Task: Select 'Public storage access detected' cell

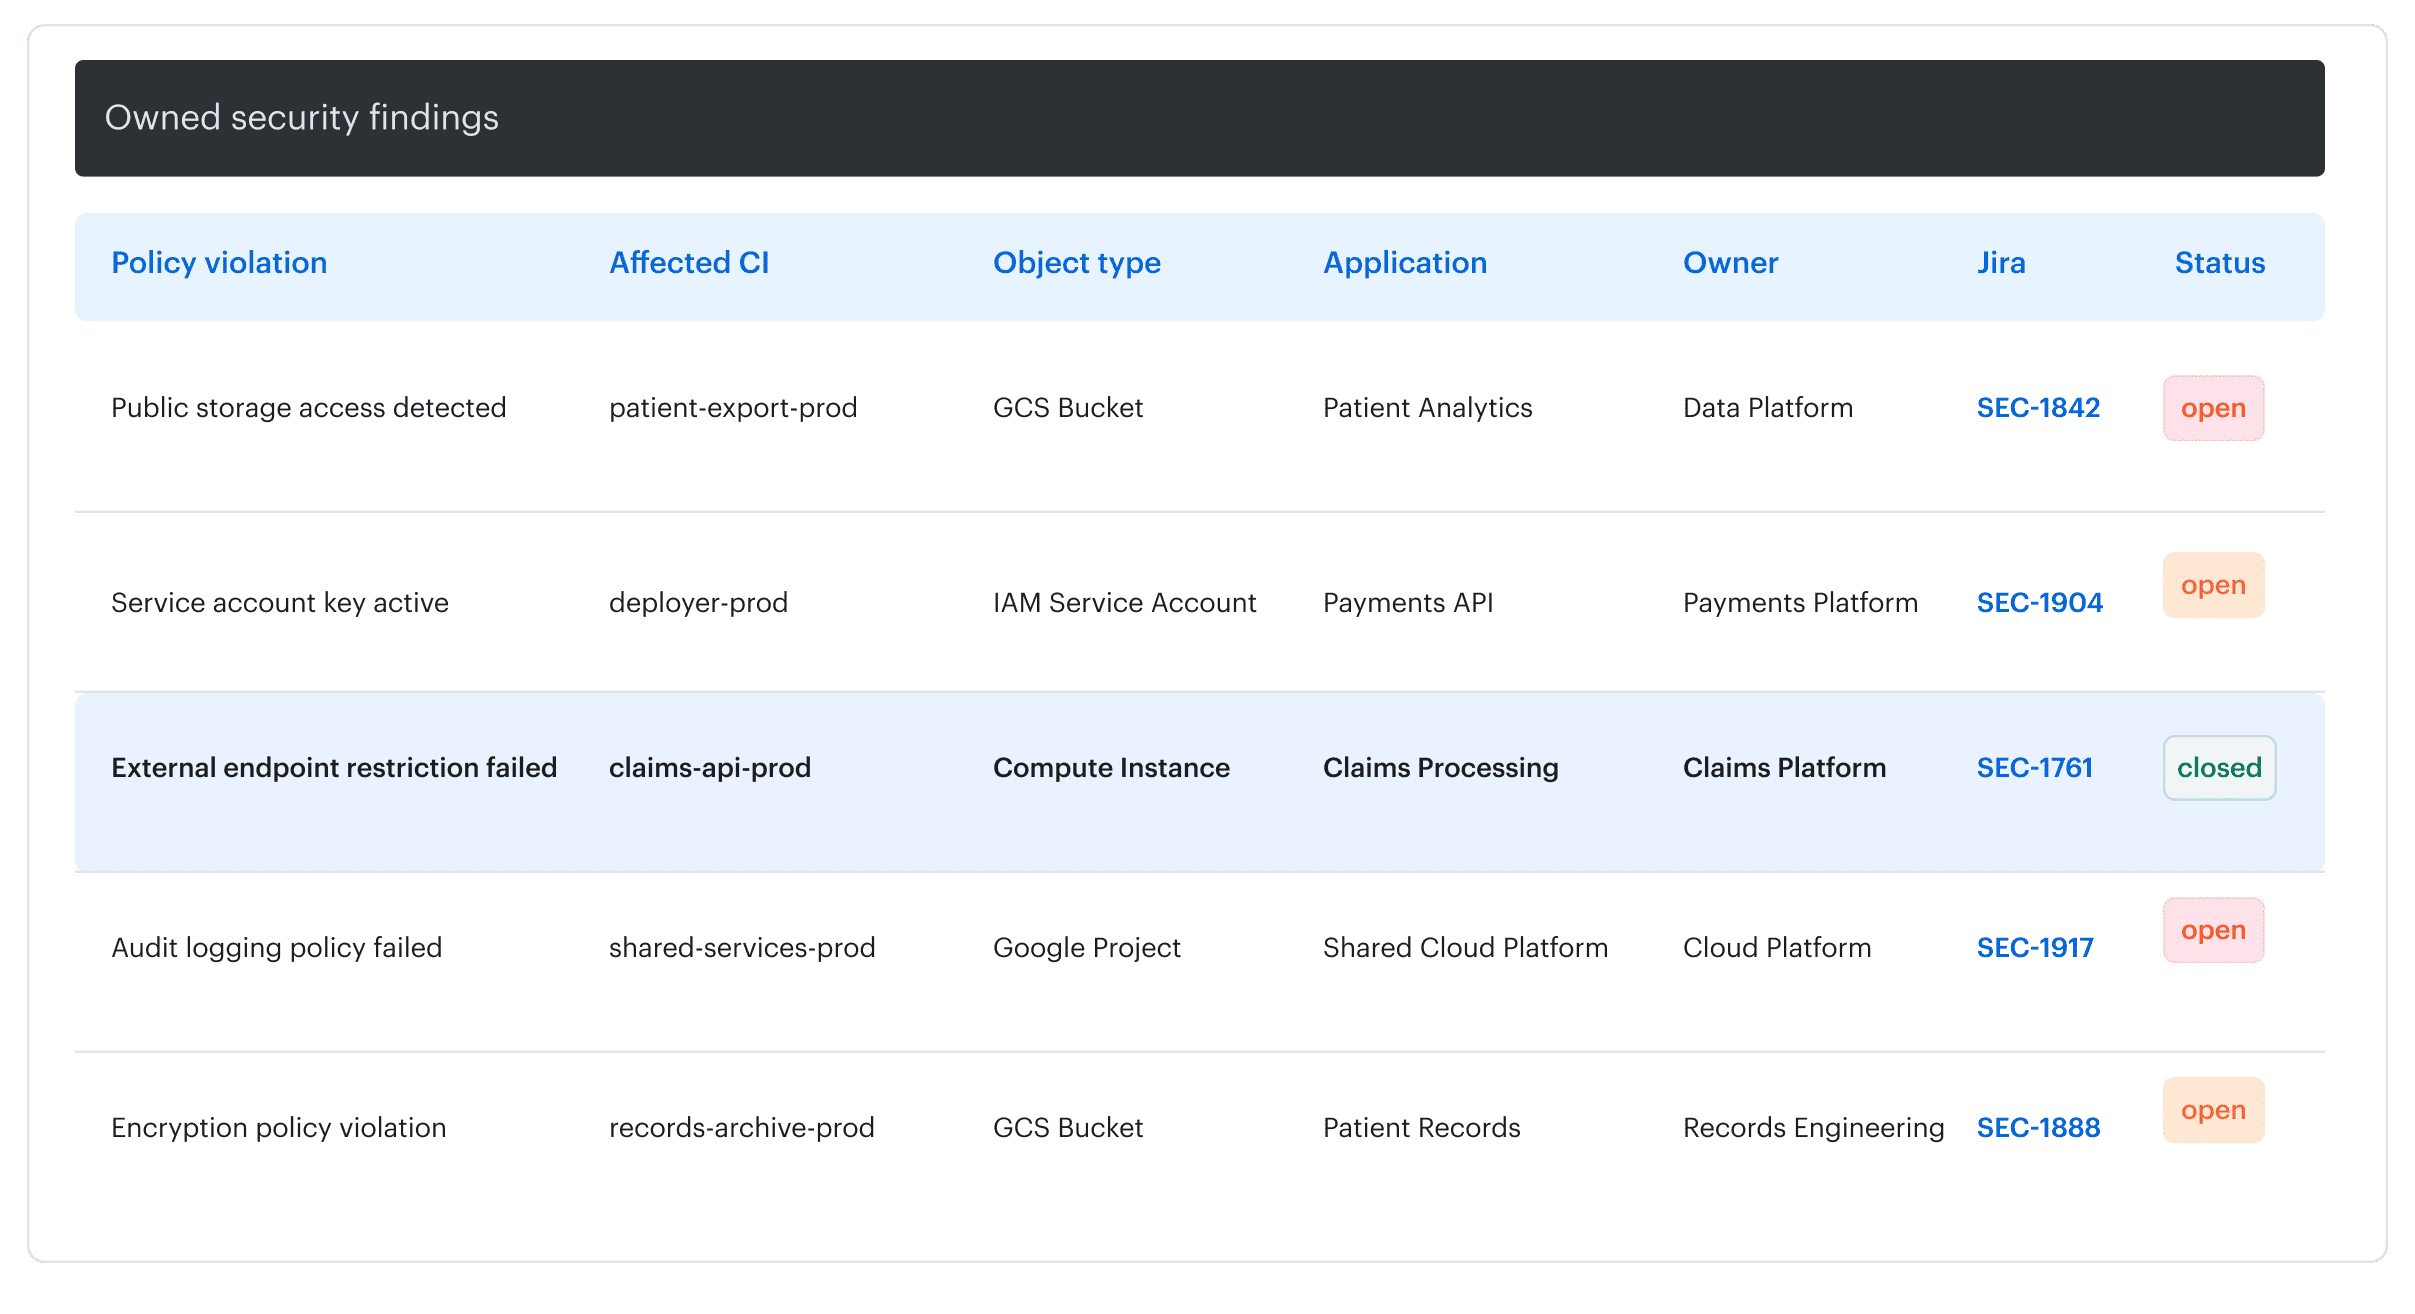Action: pos(309,408)
